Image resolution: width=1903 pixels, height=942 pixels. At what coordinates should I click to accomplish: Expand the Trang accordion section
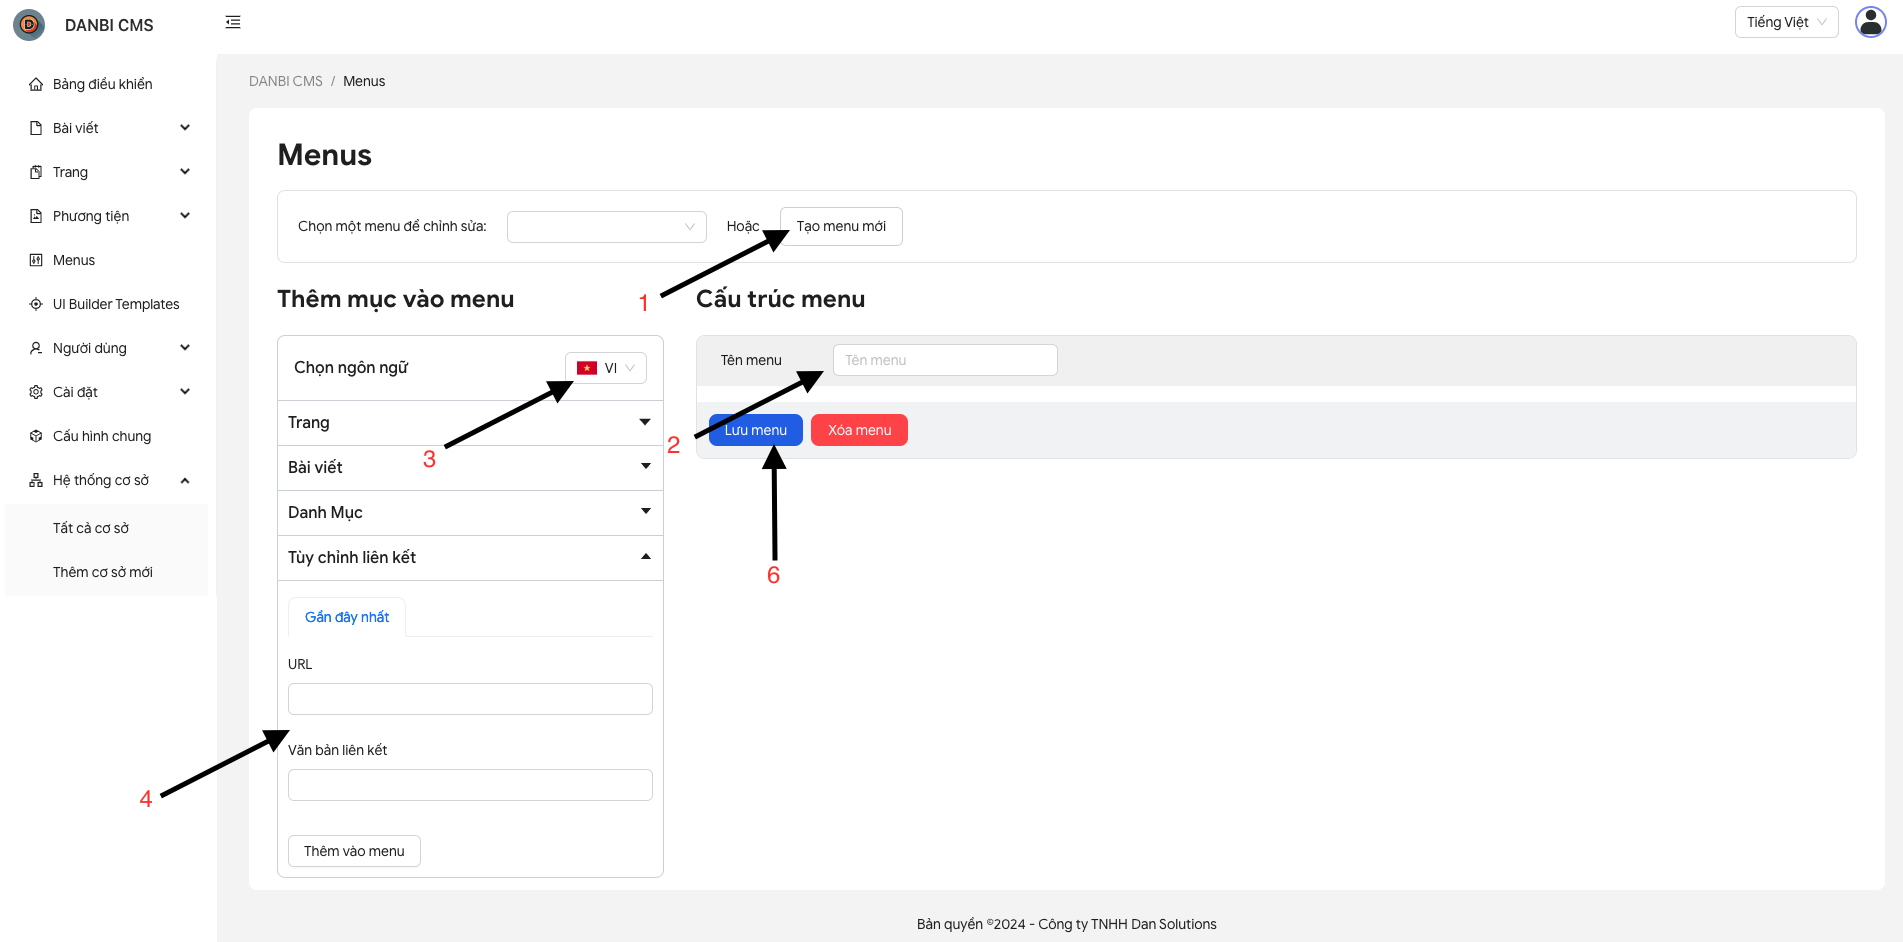point(470,423)
